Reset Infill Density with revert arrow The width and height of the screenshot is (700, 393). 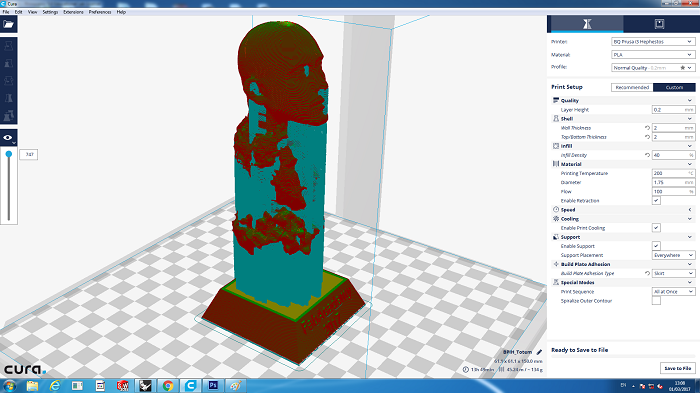pyautogui.click(x=647, y=155)
